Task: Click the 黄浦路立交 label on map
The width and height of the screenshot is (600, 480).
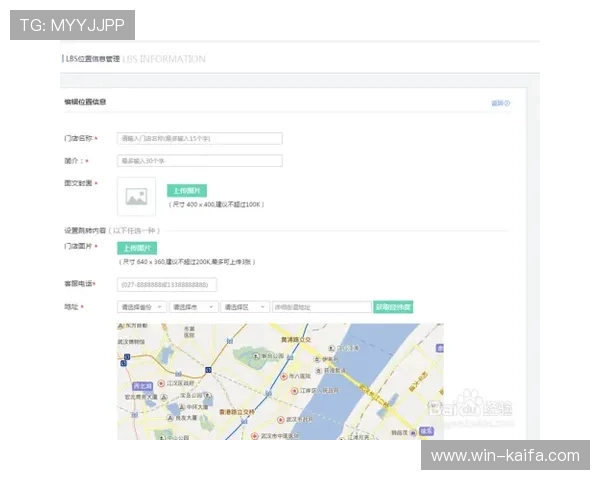Action: tap(295, 340)
